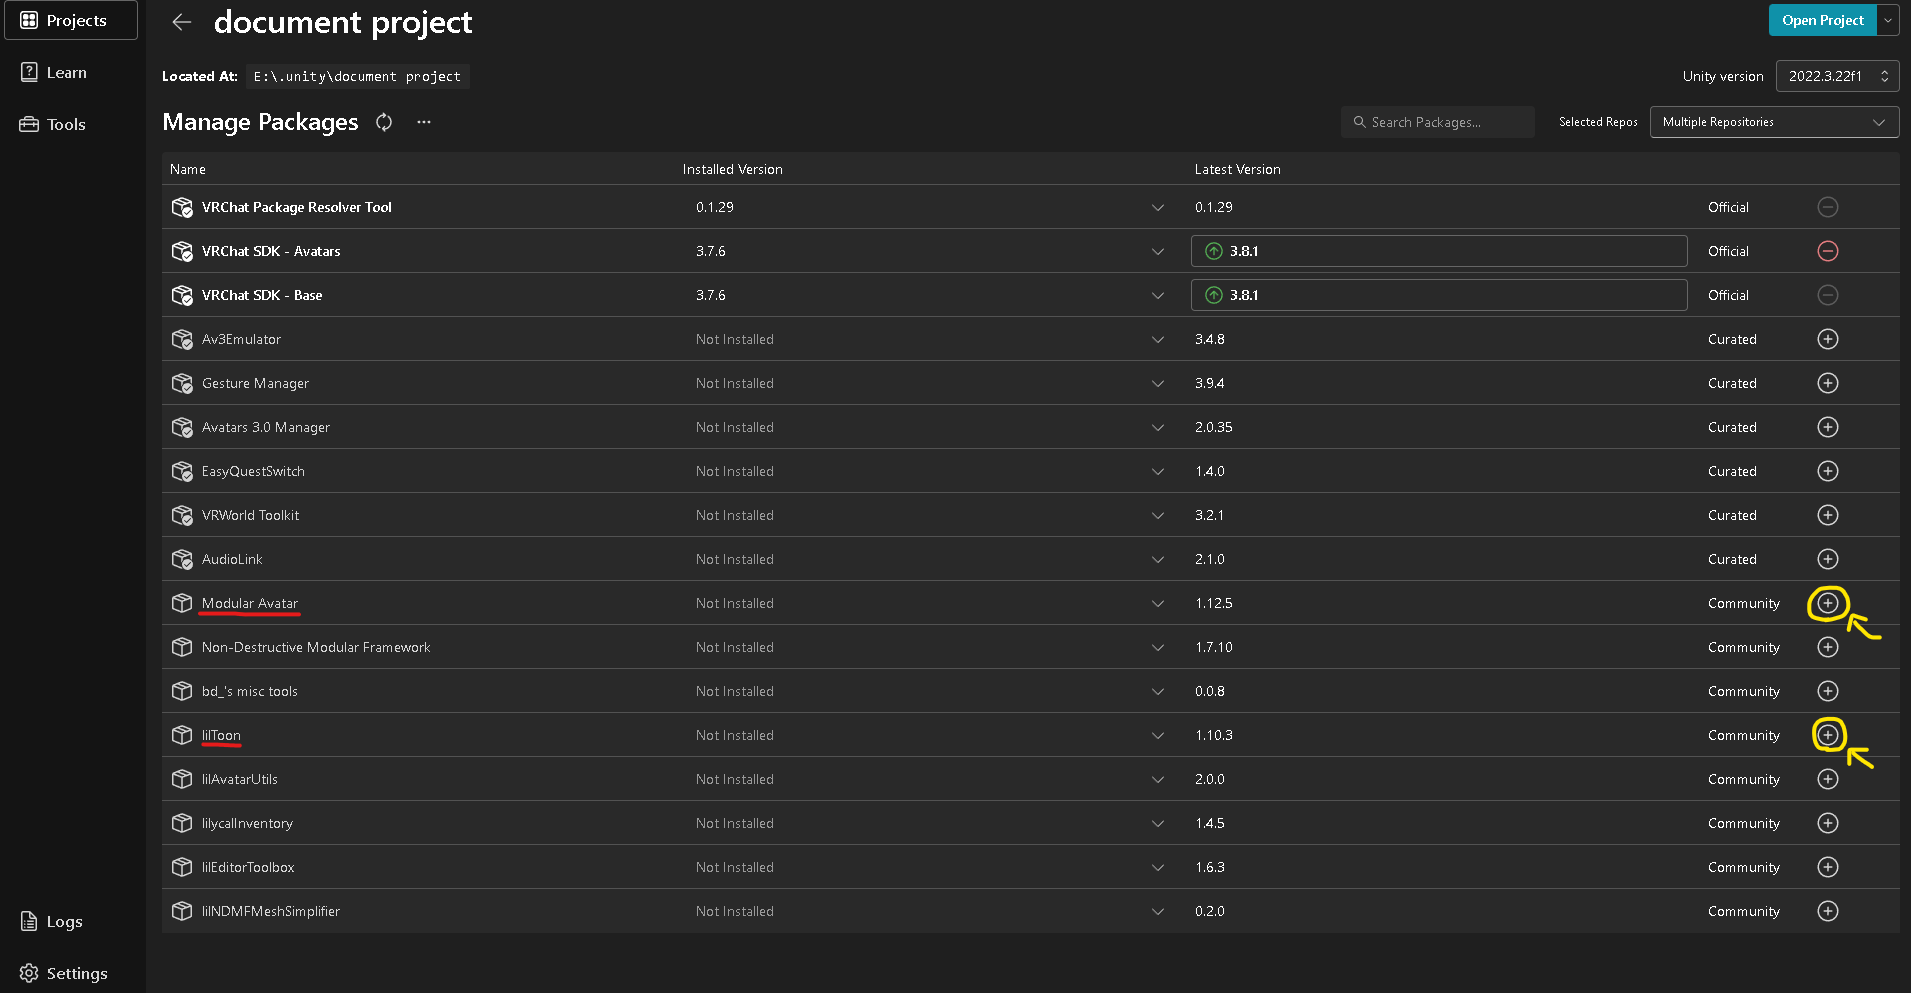This screenshot has width=1911, height=993.
Task: Click the Name column header
Action: (188, 169)
